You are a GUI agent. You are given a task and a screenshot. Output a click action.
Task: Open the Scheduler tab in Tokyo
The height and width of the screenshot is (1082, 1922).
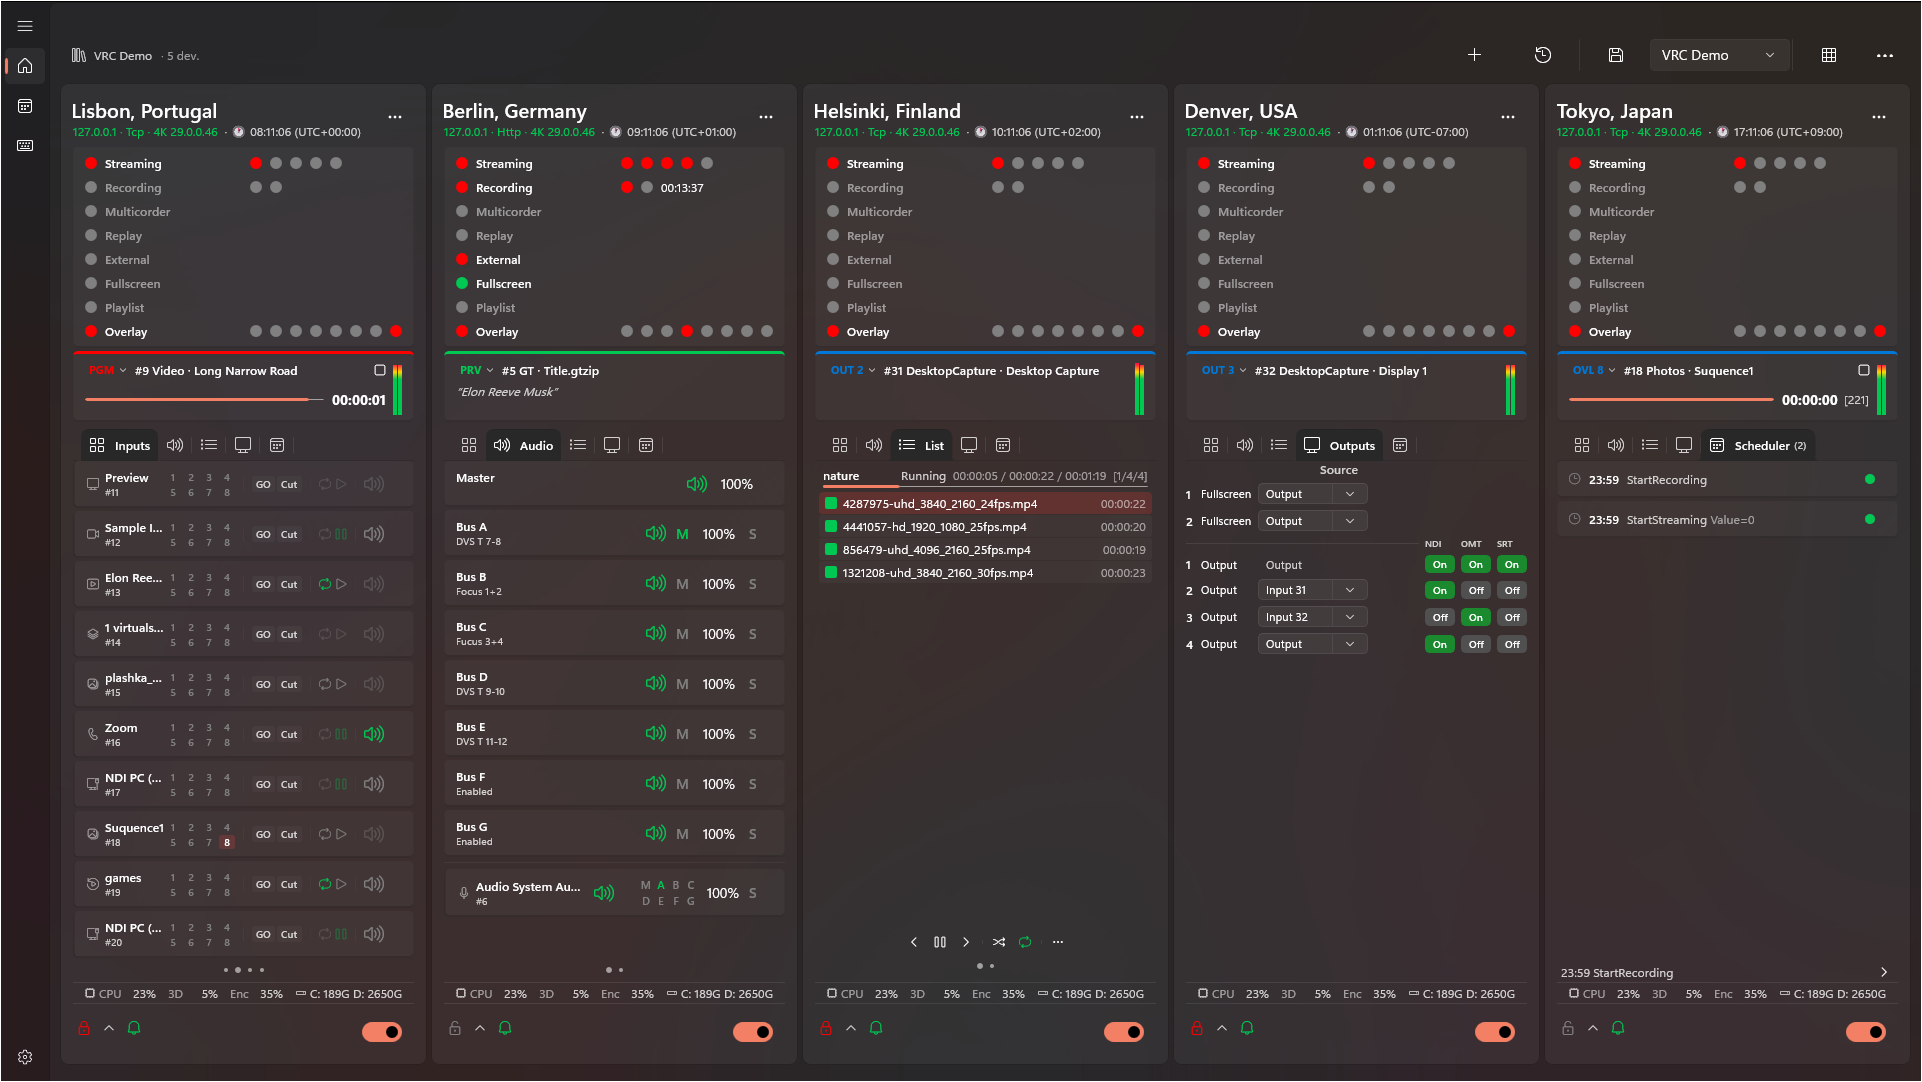click(x=1759, y=446)
